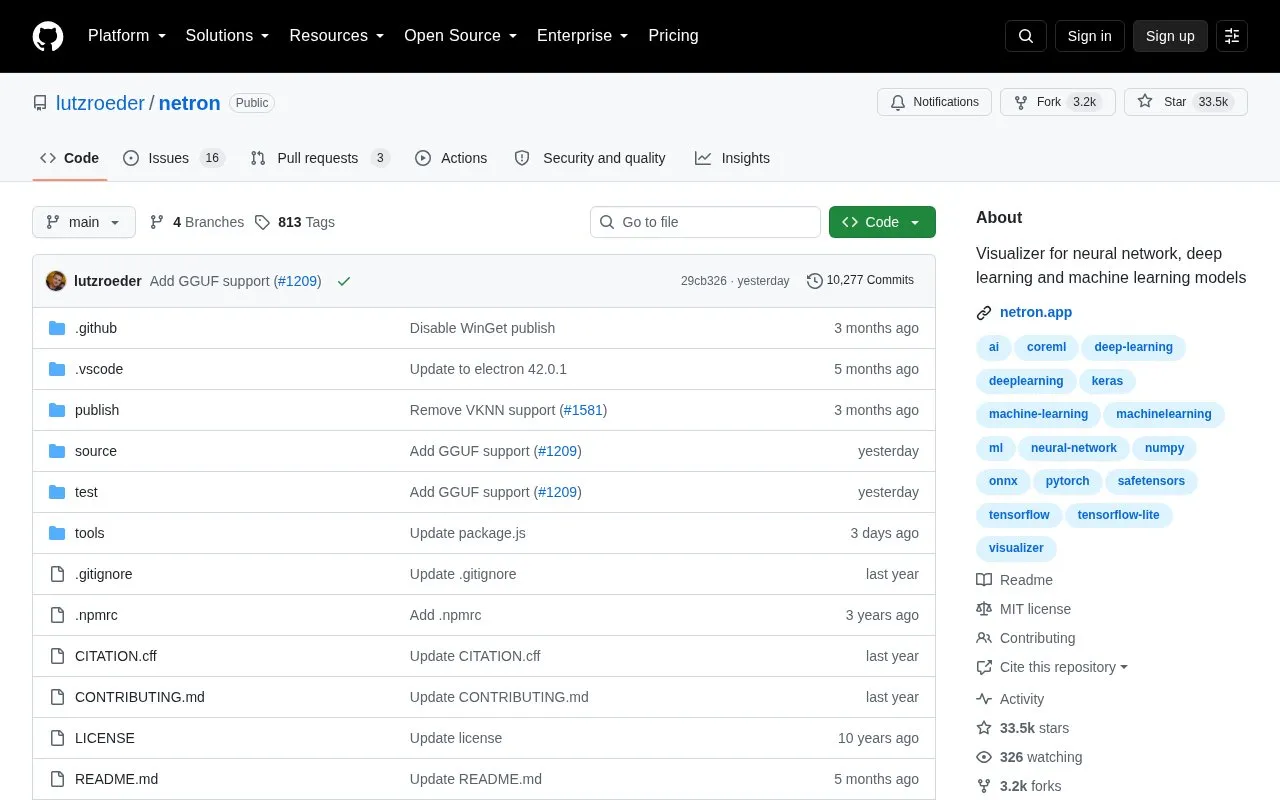Open the lutzroeder owner link
1280x800 pixels.
pyautogui.click(x=100, y=103)
